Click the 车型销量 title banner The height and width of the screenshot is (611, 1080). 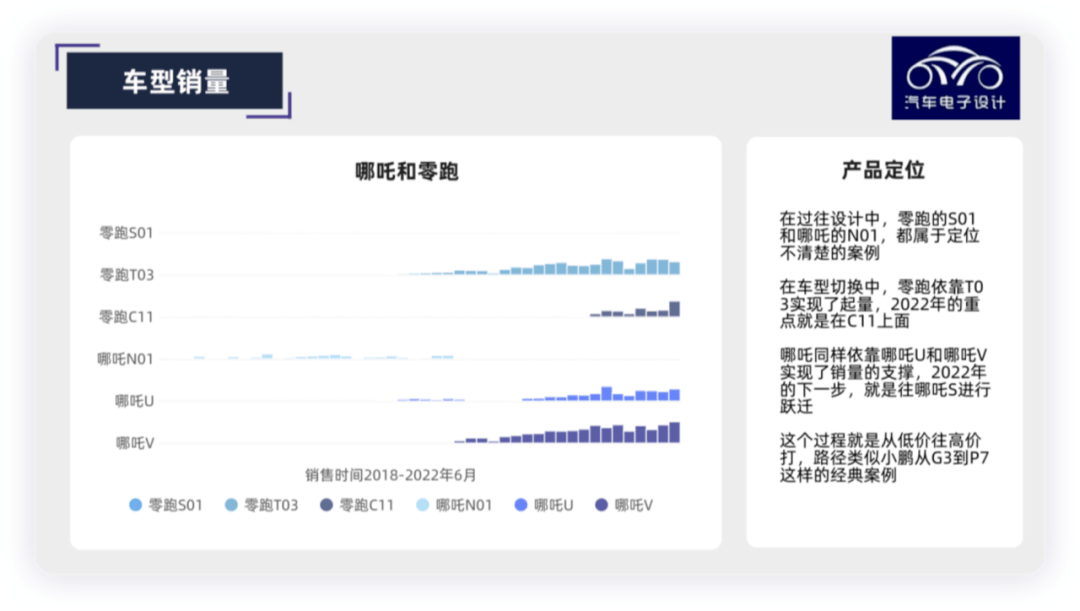pyautogui.click(x=175, y=81)
